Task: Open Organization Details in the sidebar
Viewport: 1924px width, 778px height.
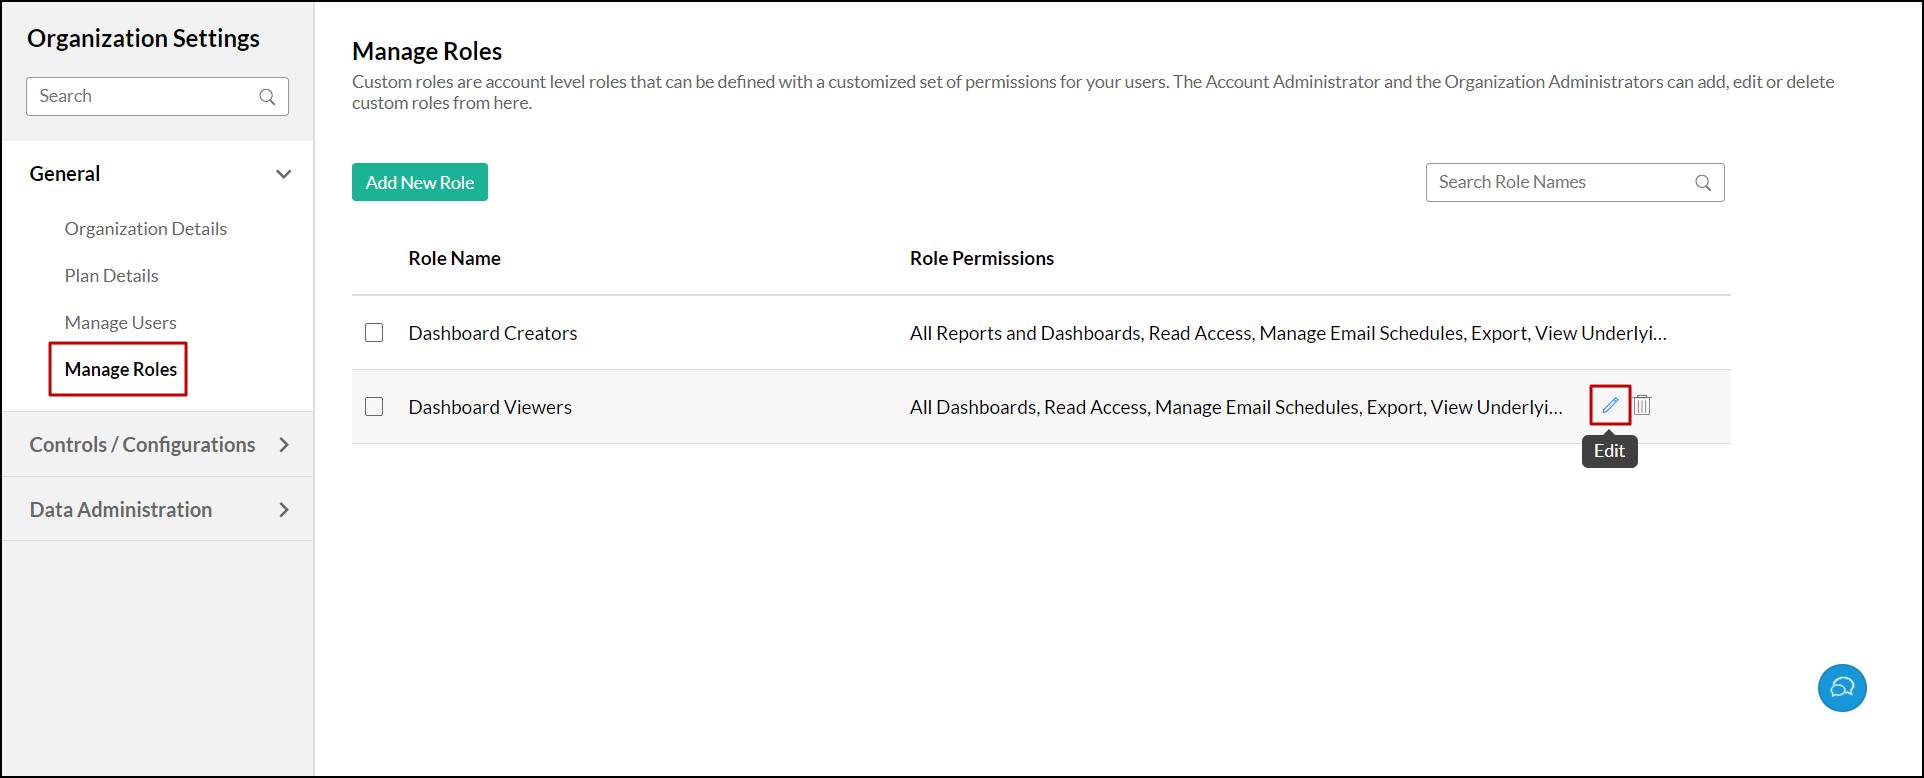Action: pos(146,229)
